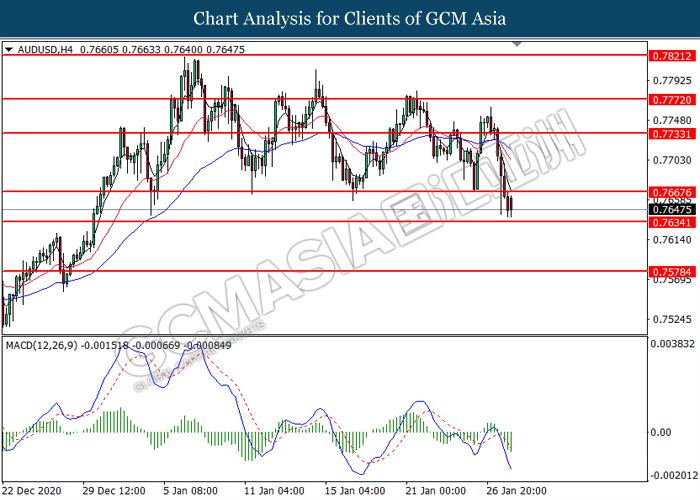Click the 22 Dec 2020 time label

point(32,491)
